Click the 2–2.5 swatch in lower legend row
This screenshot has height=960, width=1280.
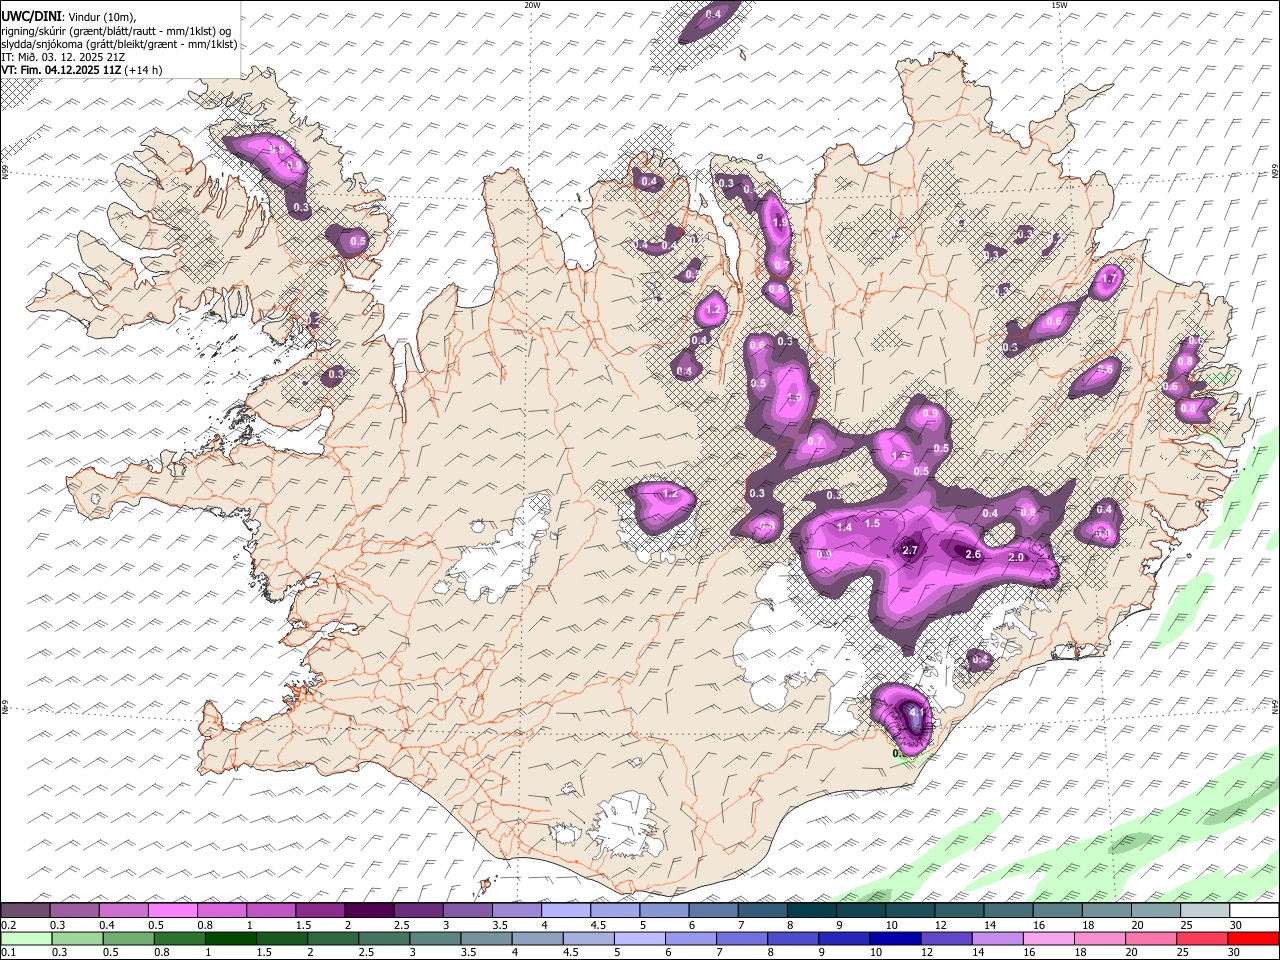click(333, 938)
